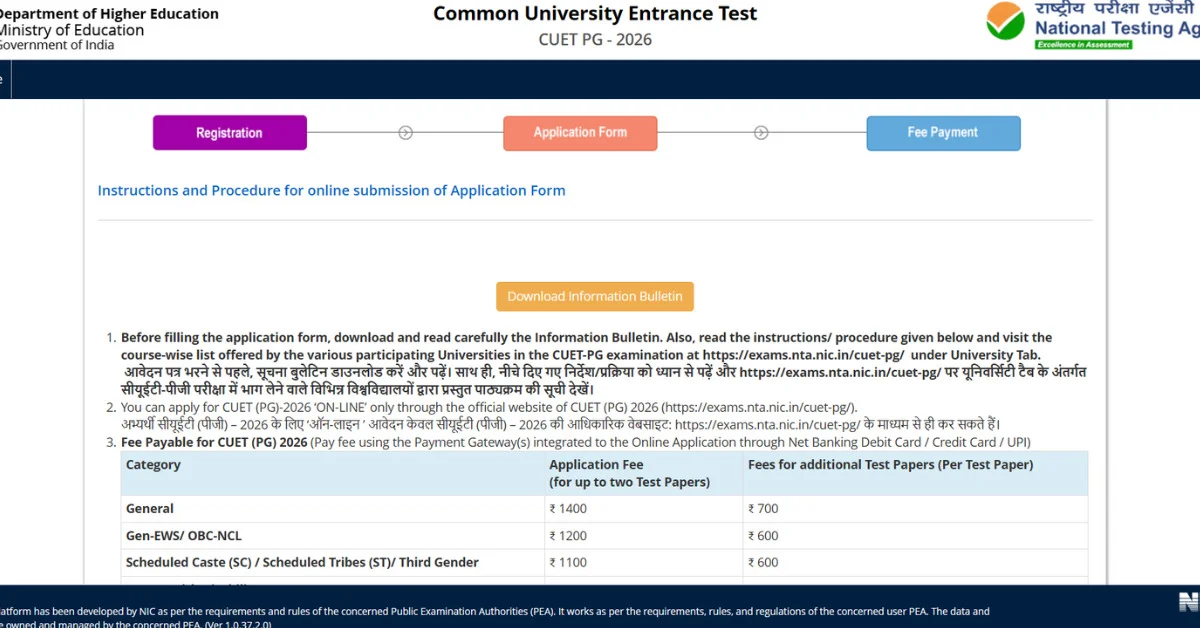Click the Application Fee column header
This screenshot has width=1200, height=628.
pos(629,473)
